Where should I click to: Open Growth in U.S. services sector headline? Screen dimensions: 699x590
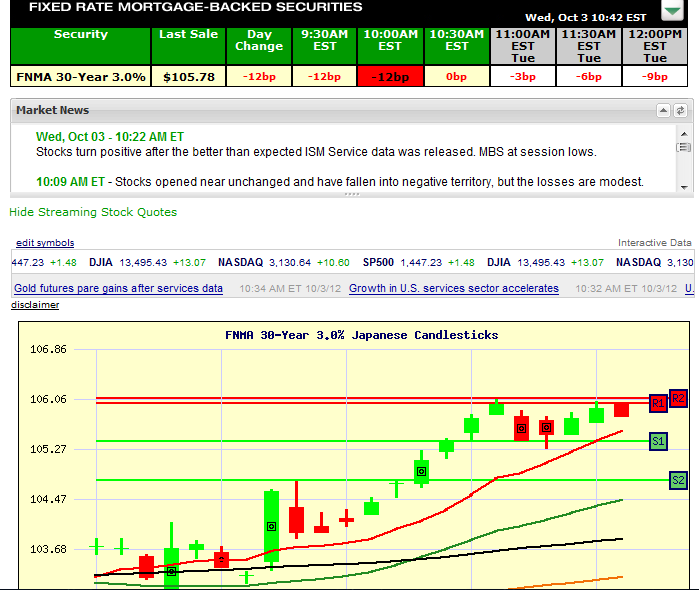454,288
